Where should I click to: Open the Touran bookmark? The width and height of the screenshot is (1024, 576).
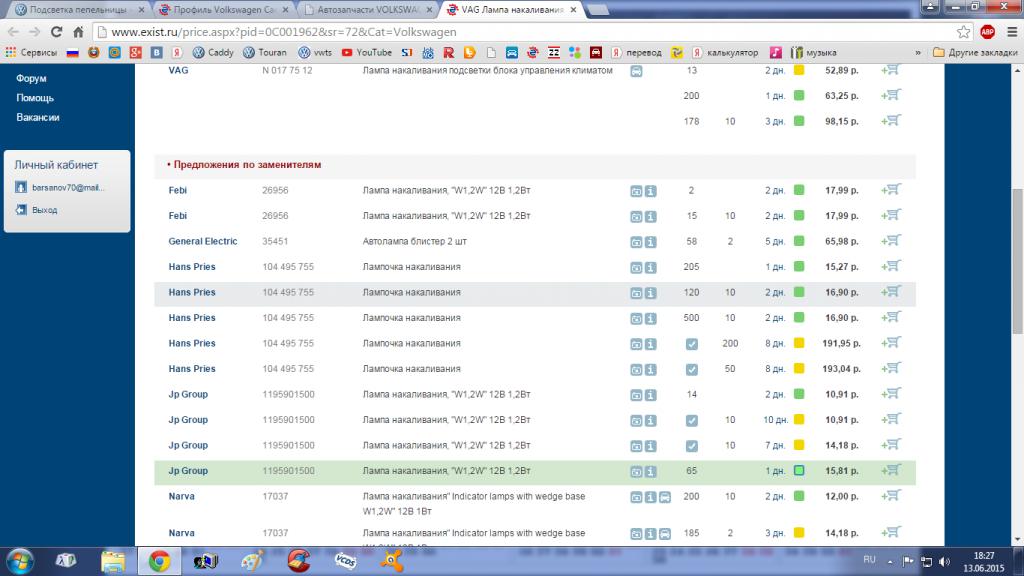coord(264,52)
